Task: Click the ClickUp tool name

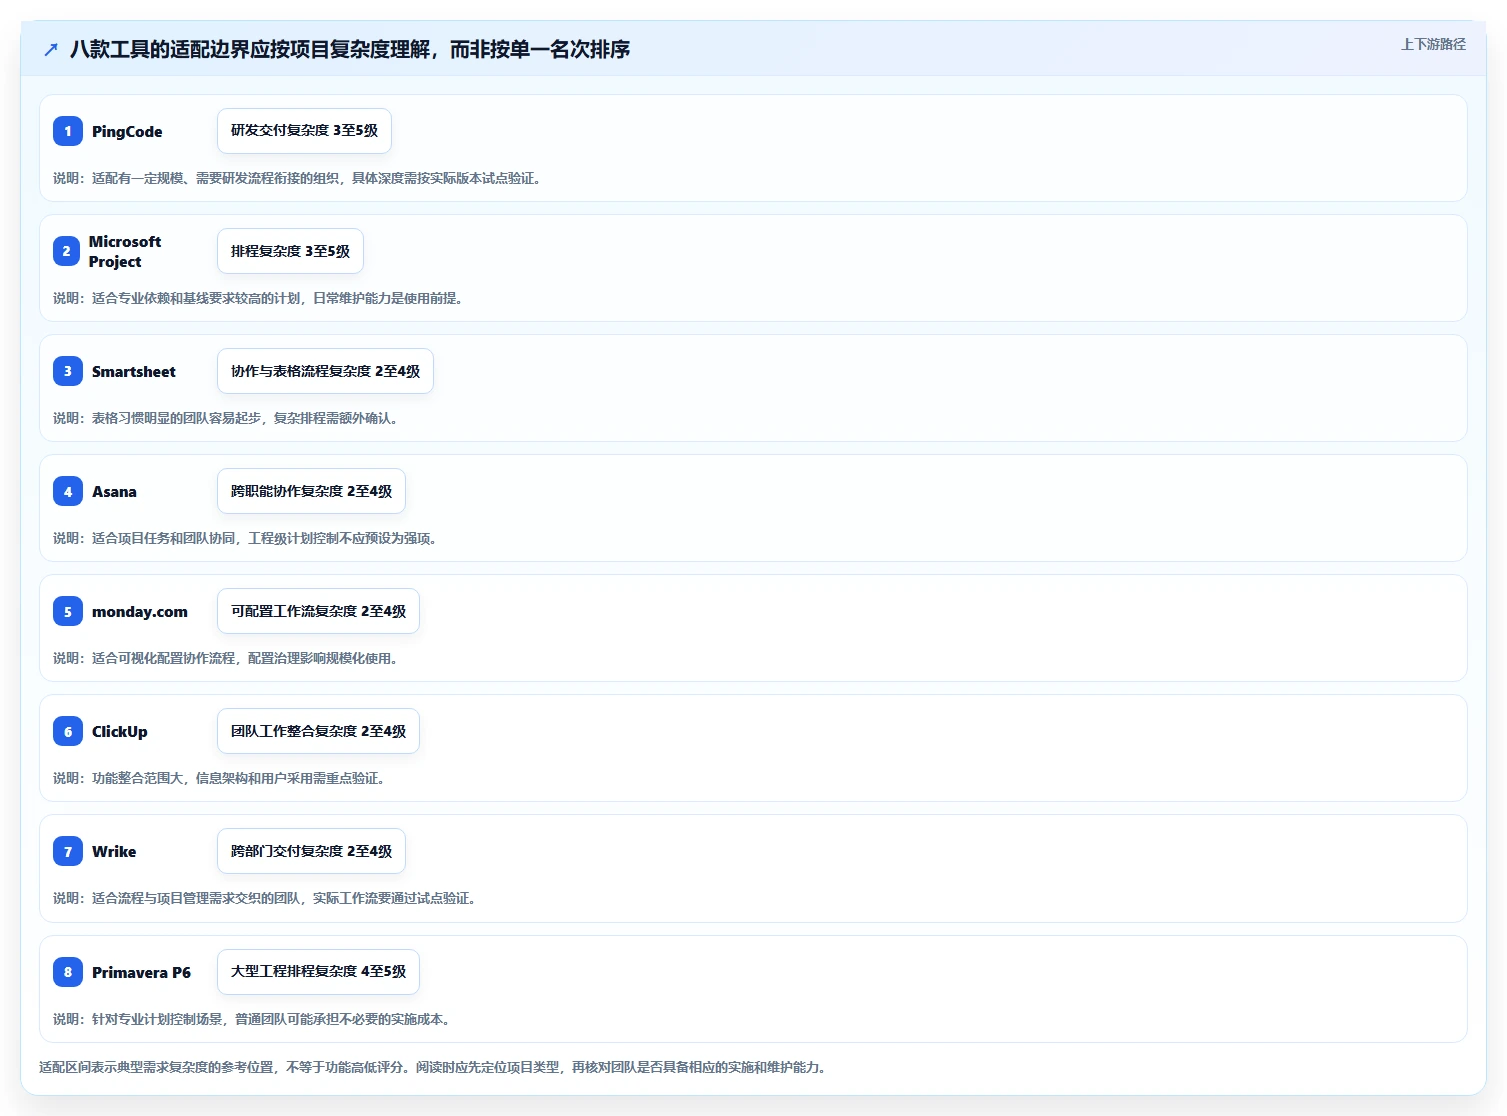Action: (120, 731)
